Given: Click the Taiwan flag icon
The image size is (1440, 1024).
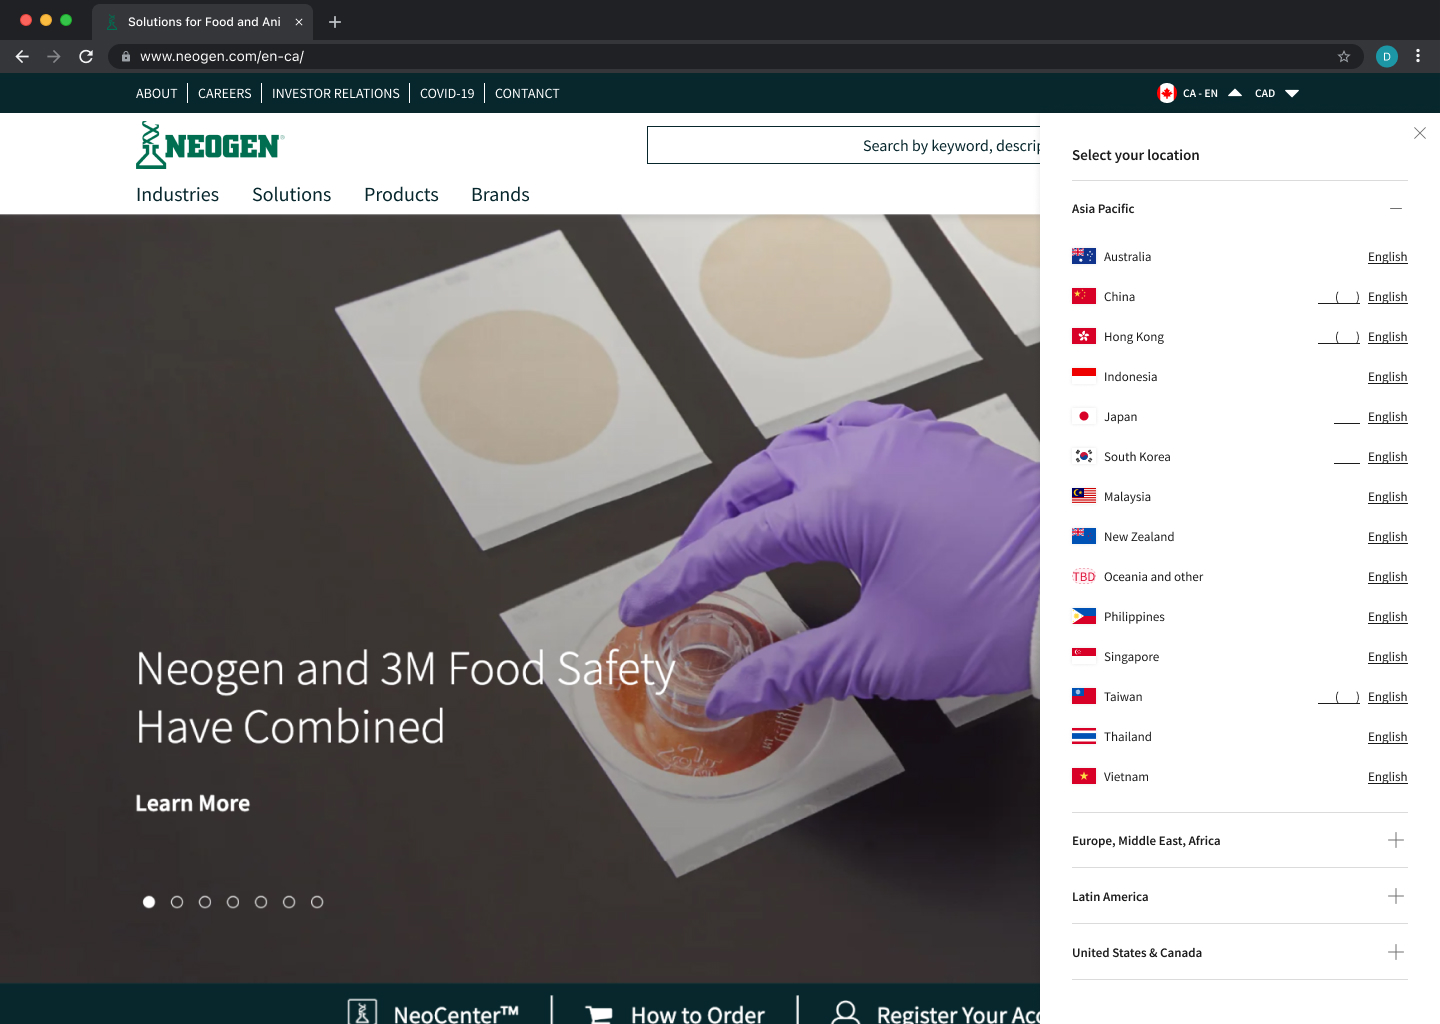Looking at the screenshot, I should tap(1084, 696).
